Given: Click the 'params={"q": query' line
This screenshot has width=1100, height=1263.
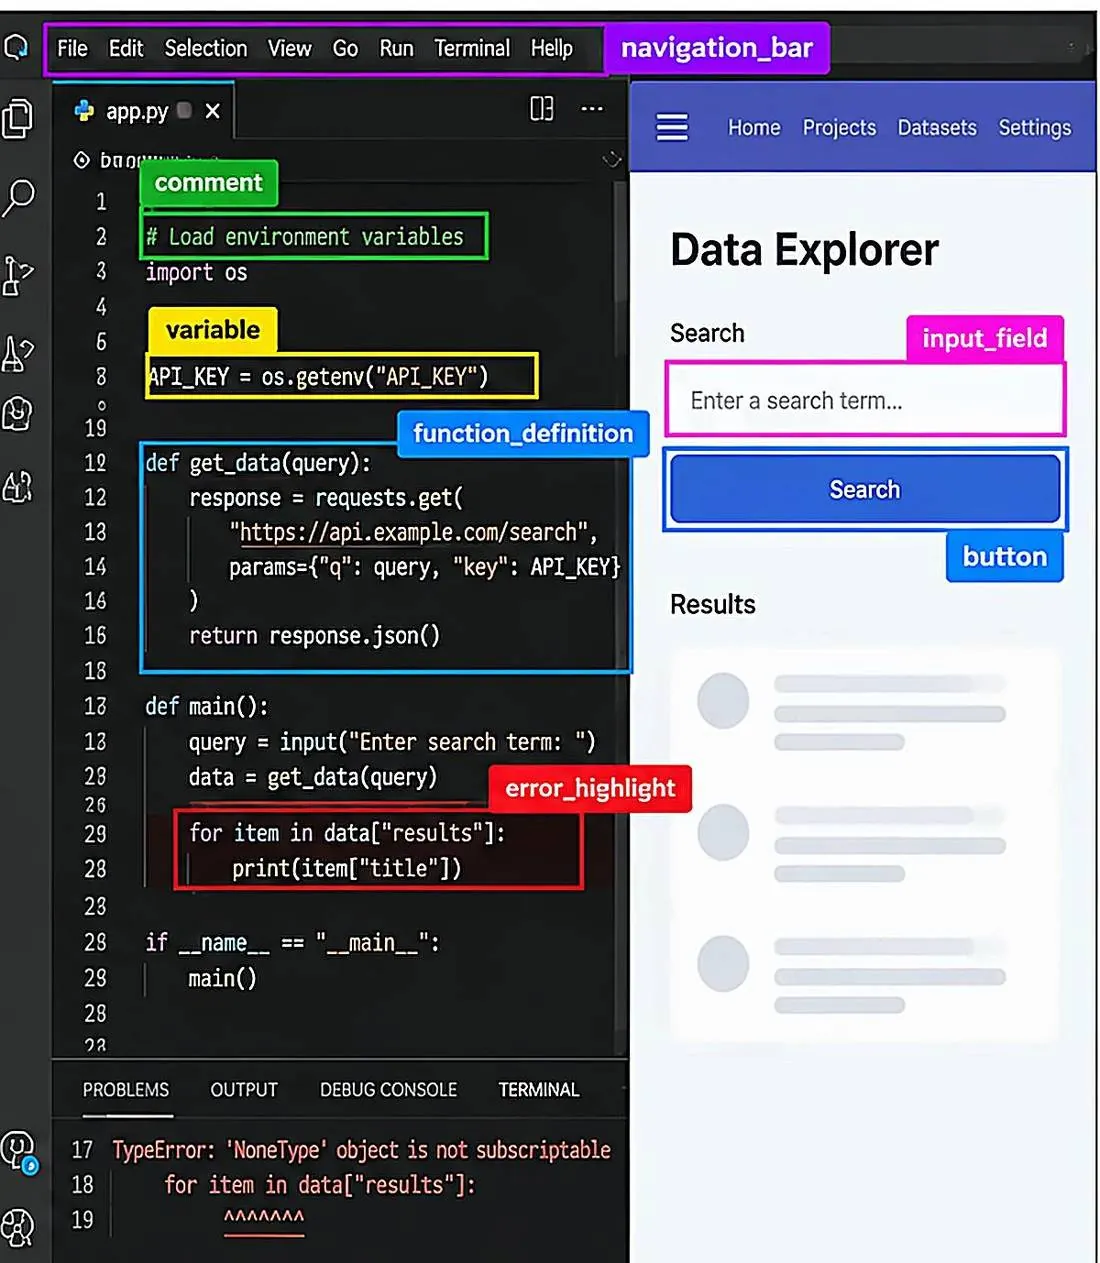Looking at the screenshot, I should point(425,567).
